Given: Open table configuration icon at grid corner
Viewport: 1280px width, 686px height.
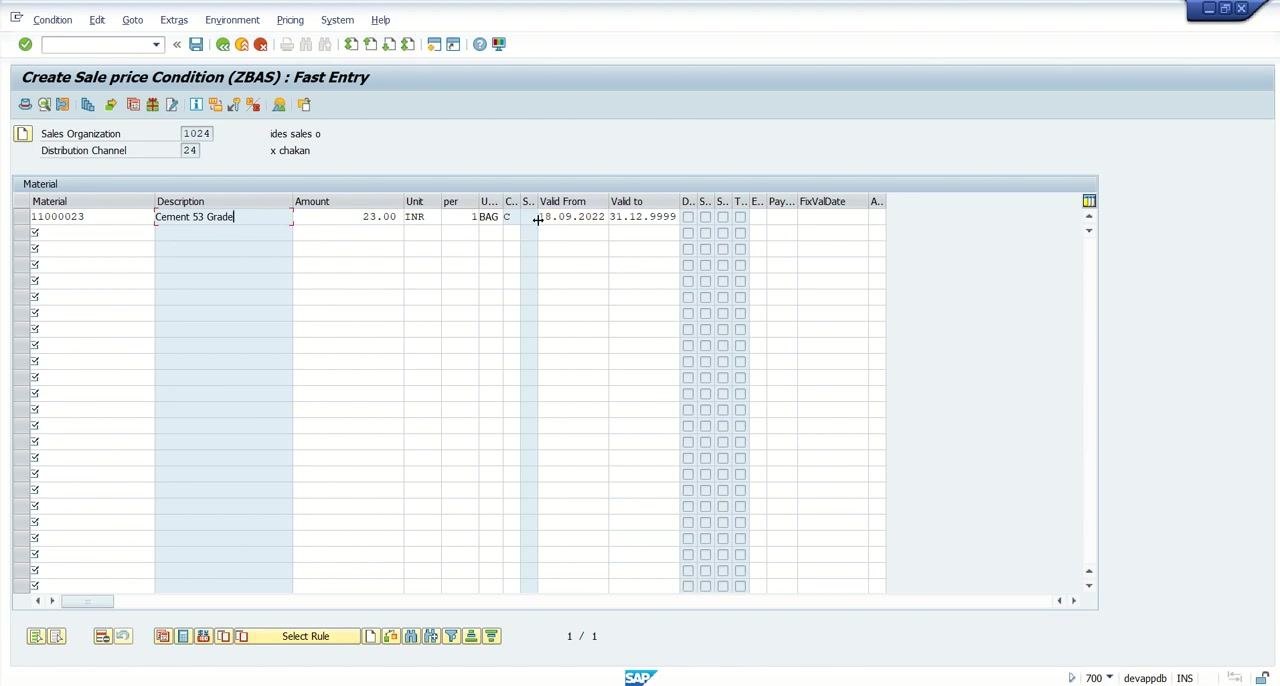Looking at the screenshot, I should point(1089,201).
